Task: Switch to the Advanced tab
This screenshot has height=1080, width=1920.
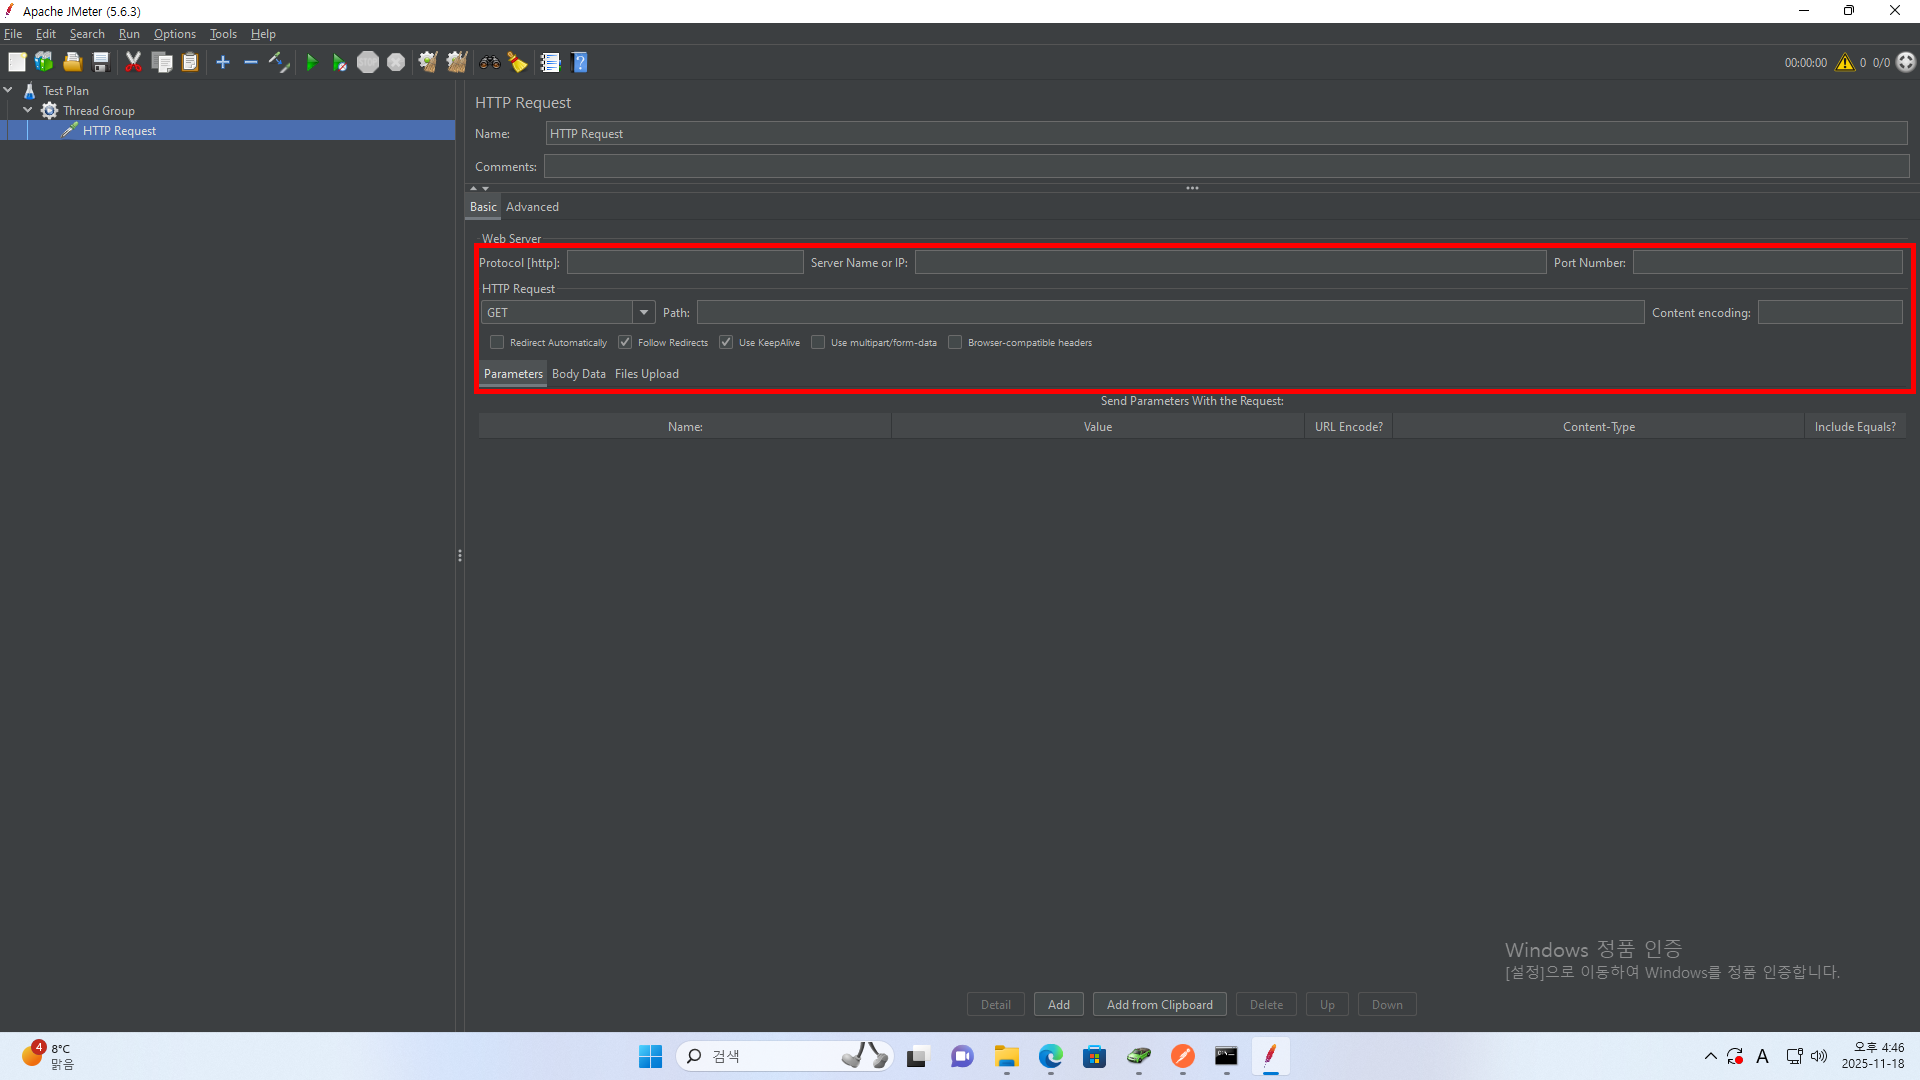Action: coord(532,207)
